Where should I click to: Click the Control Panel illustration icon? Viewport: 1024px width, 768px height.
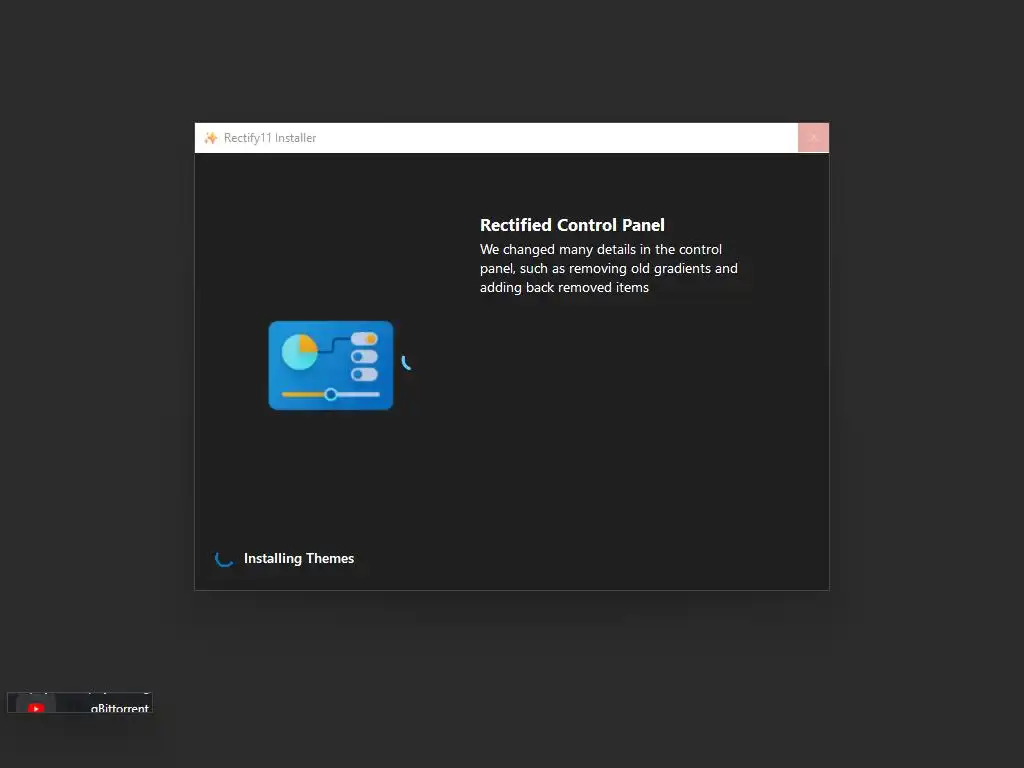click(331, 365)
